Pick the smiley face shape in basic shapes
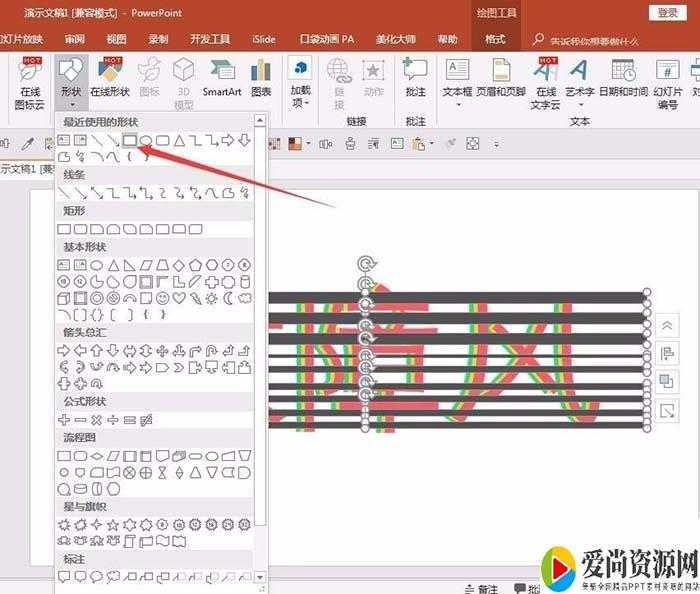 click(163, 298)
